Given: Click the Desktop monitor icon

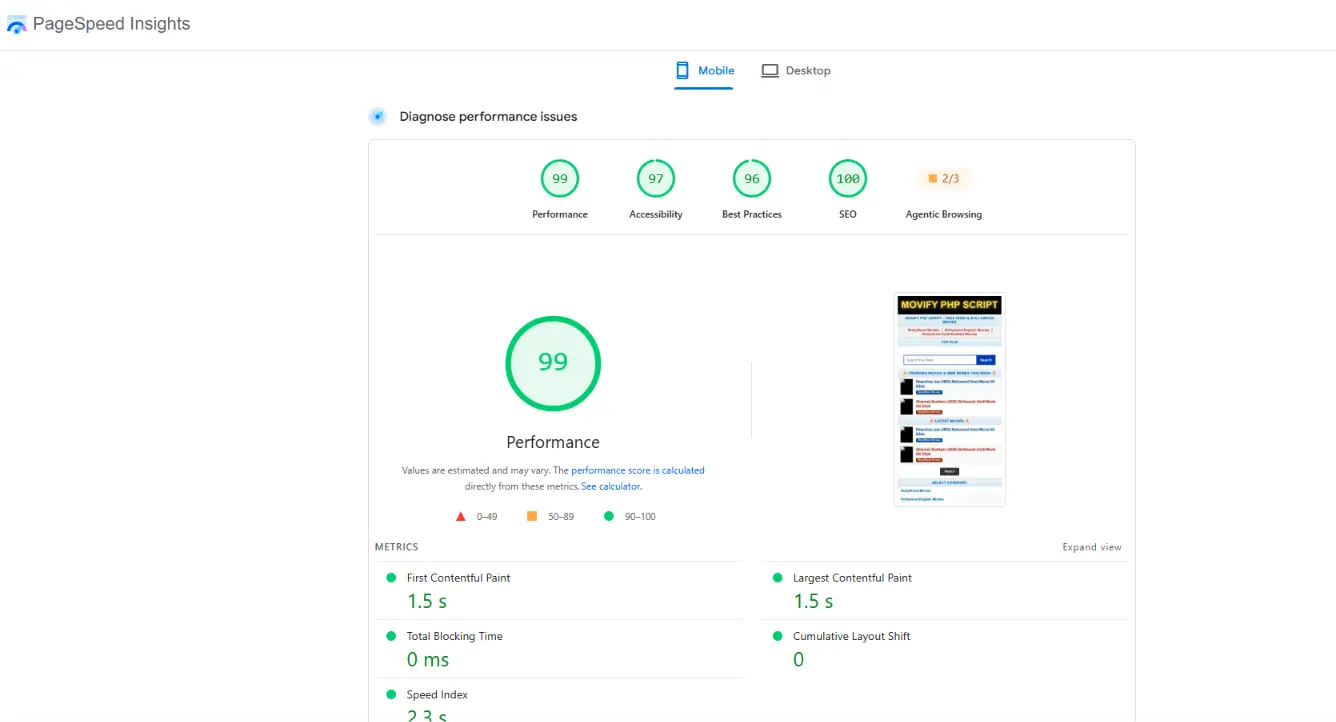Looking at the screenshot, I should point(770,71).
